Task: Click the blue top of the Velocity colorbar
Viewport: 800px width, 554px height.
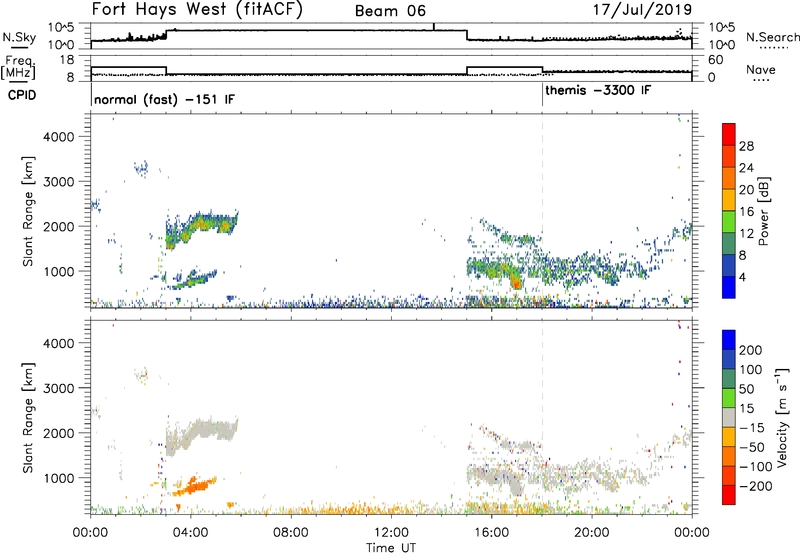Action: (729, 340)
